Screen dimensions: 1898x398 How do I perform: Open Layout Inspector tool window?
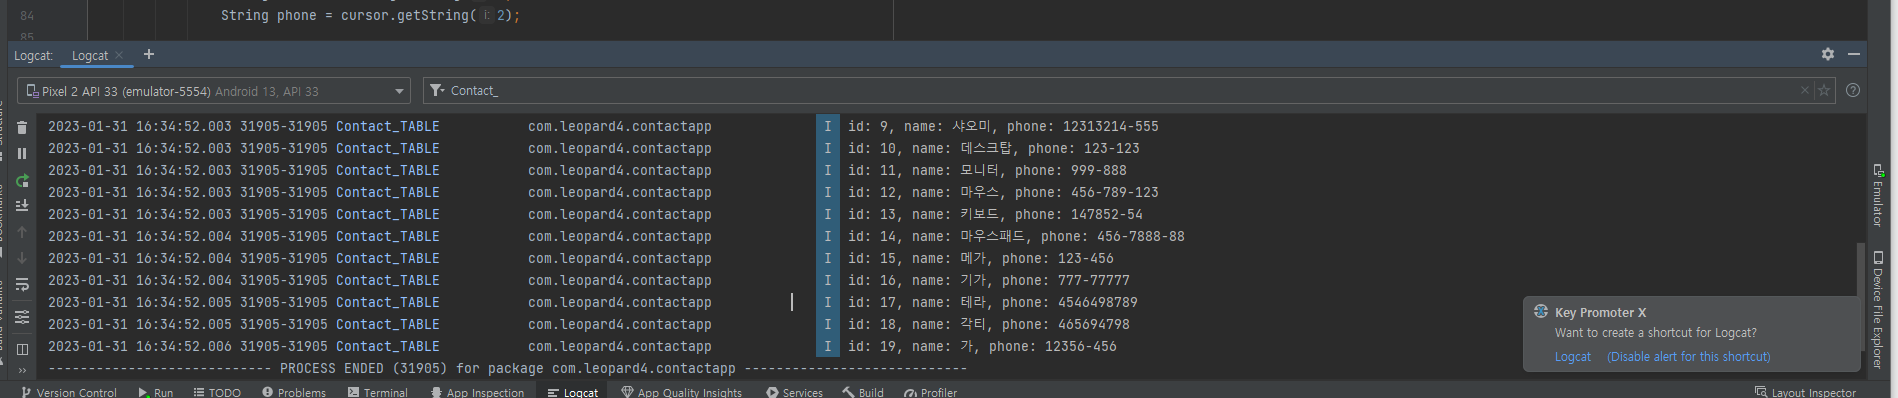pyautogui.click(x=1806, y=392)
